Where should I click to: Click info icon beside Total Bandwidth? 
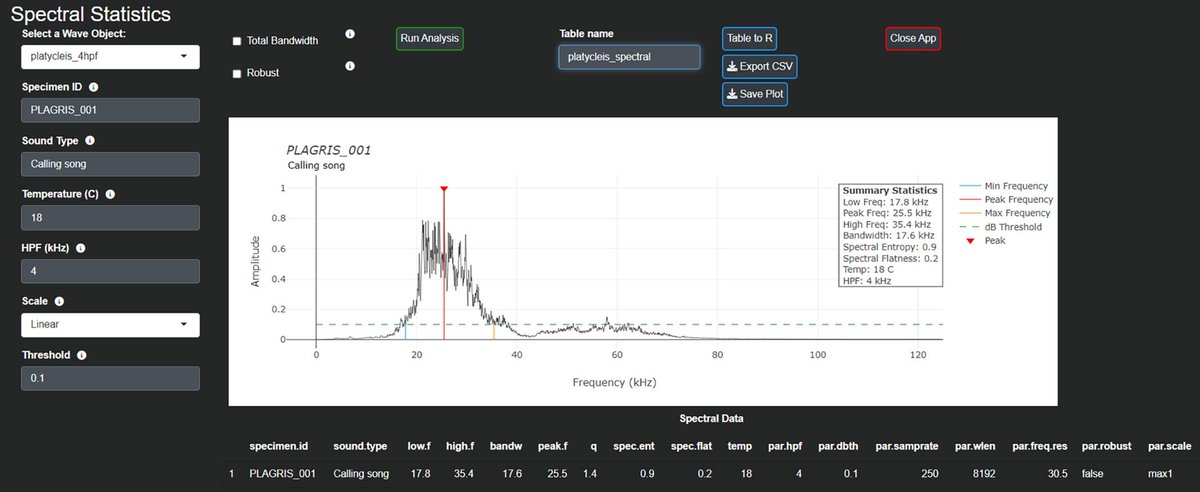tap(350, 34)
